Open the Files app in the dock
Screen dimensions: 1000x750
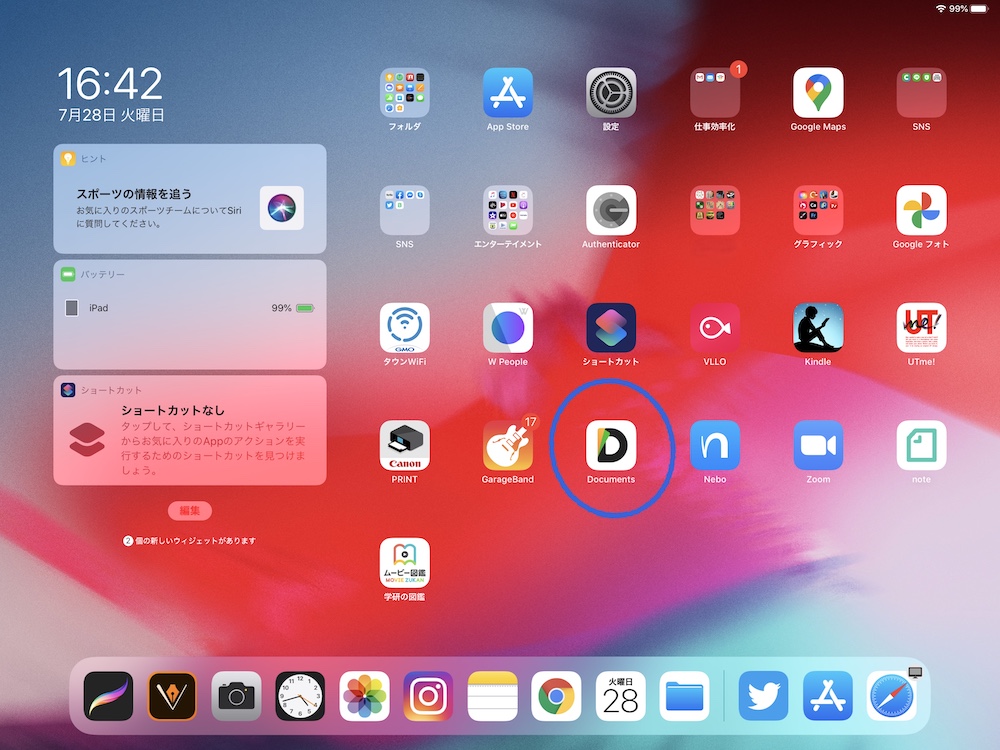[x=684, y=696]
